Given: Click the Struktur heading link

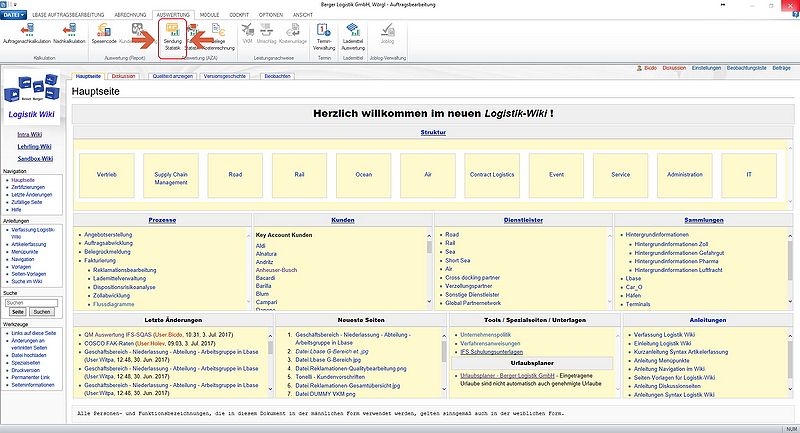Looking at the screenshot, I should coord(433,132).
